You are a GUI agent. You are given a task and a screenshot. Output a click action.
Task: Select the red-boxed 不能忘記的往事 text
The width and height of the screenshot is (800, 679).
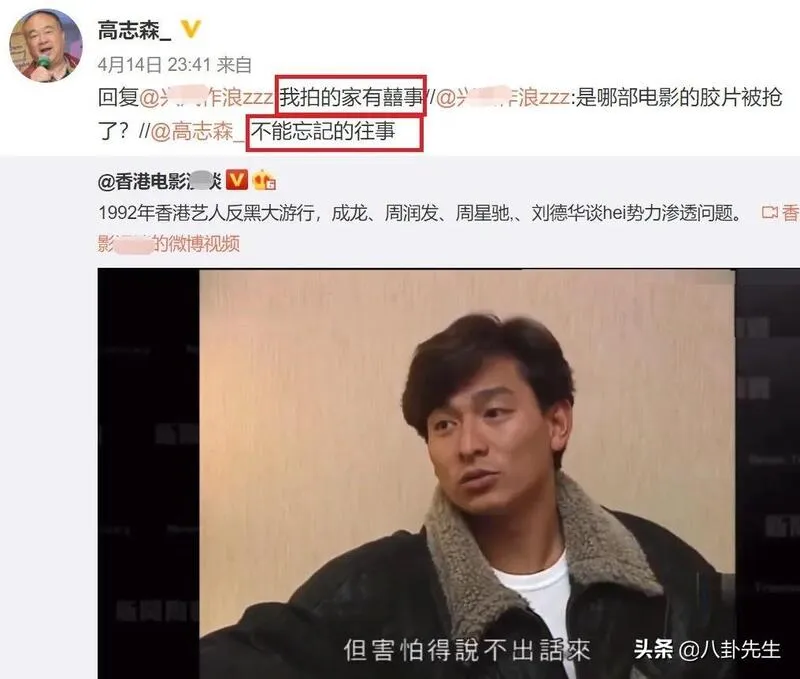pyautogui.click(x=323, y=132)
